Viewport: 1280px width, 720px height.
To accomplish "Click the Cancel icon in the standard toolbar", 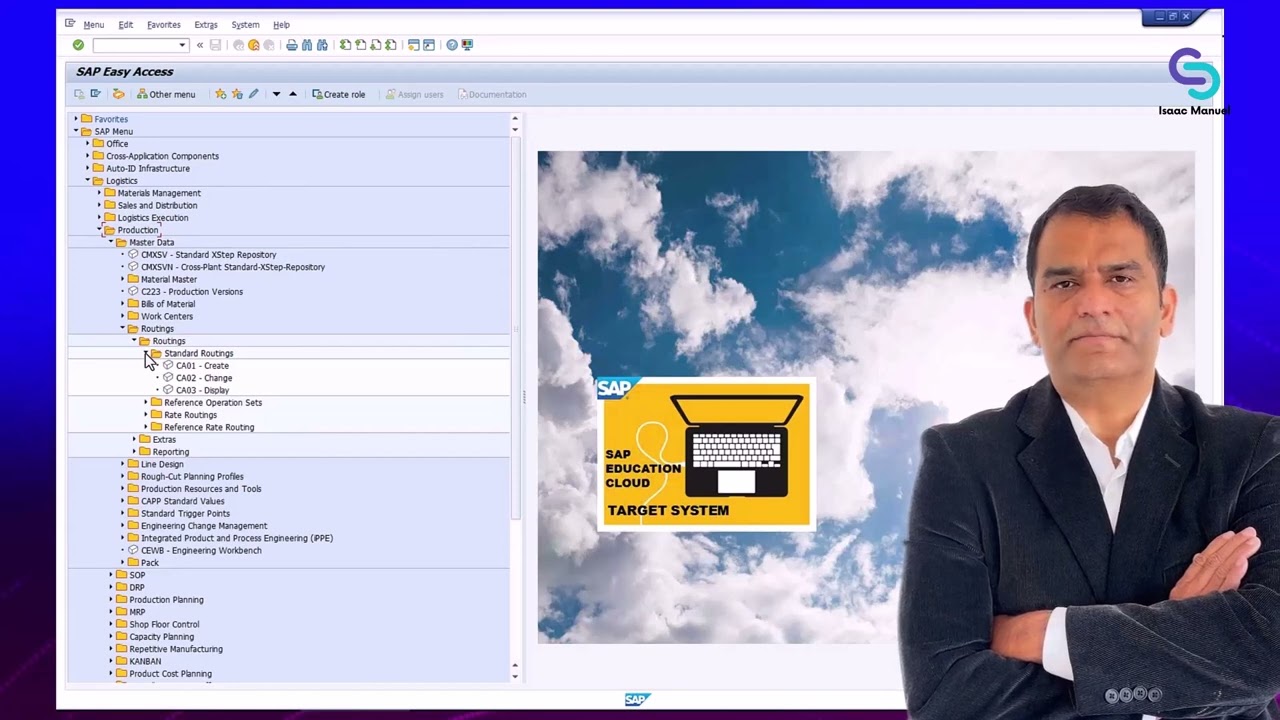I will (269, 45).
